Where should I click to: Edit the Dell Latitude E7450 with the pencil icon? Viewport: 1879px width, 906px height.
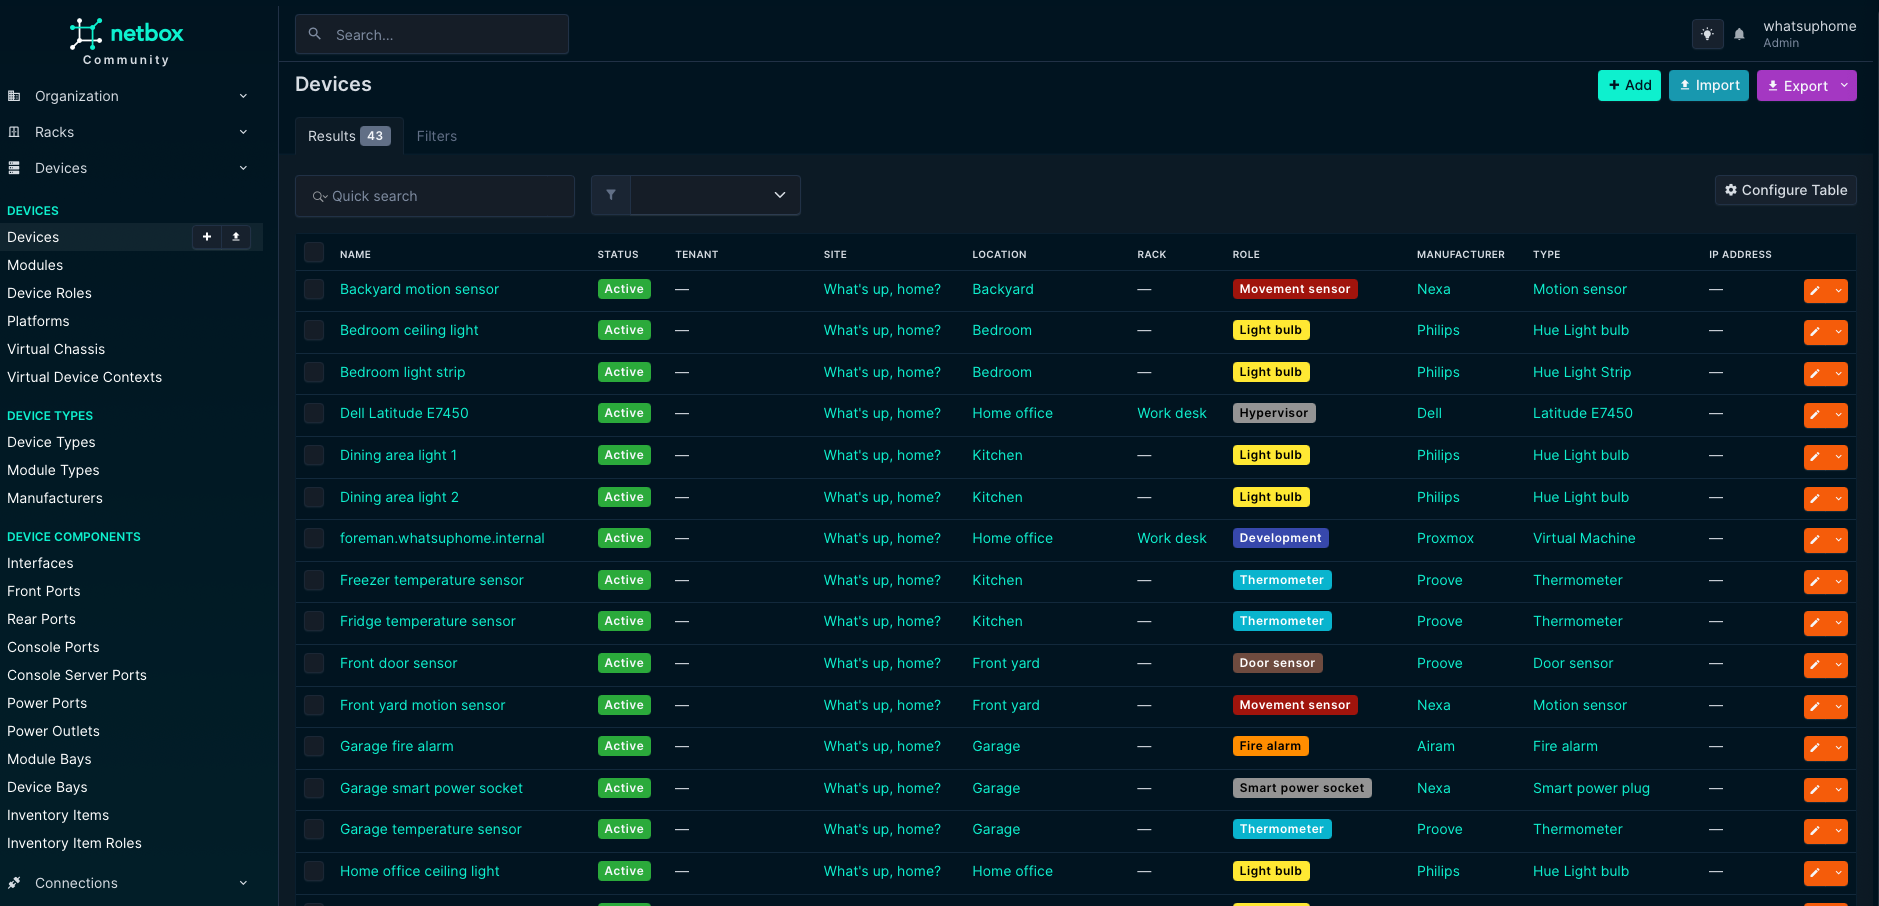[x=1816, y=415]
